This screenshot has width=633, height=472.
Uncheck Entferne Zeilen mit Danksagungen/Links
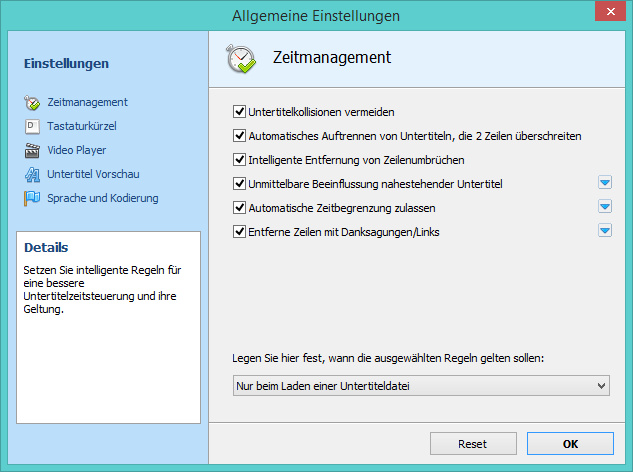pos(239,232)
